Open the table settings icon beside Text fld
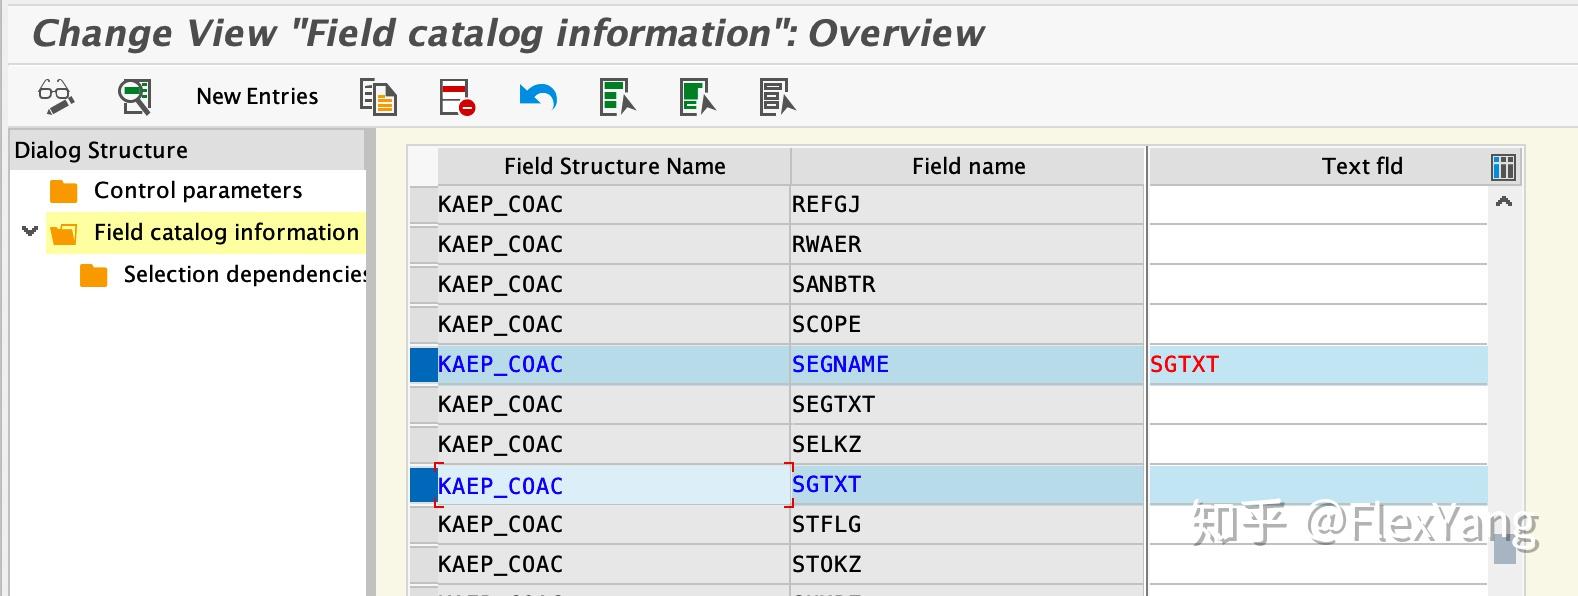The image size is (1578, 596). click(x=1503, y=167)
